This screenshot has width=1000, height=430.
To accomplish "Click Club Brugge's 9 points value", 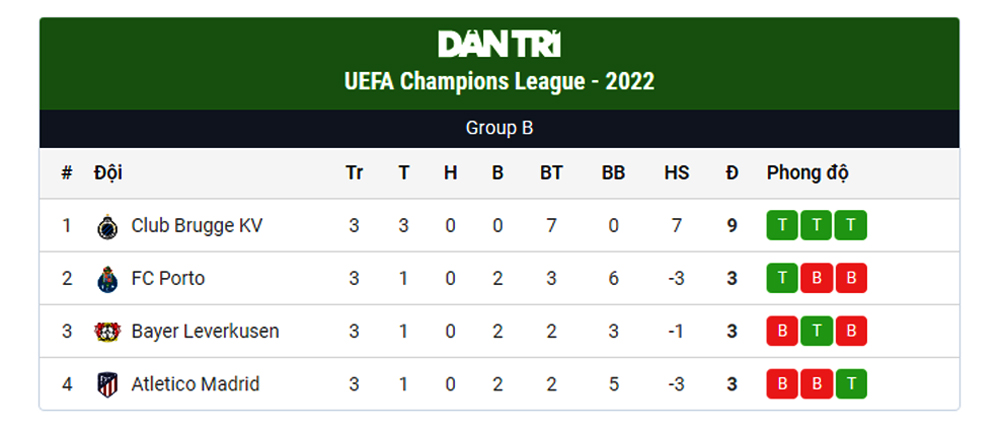I will [732, 226].
